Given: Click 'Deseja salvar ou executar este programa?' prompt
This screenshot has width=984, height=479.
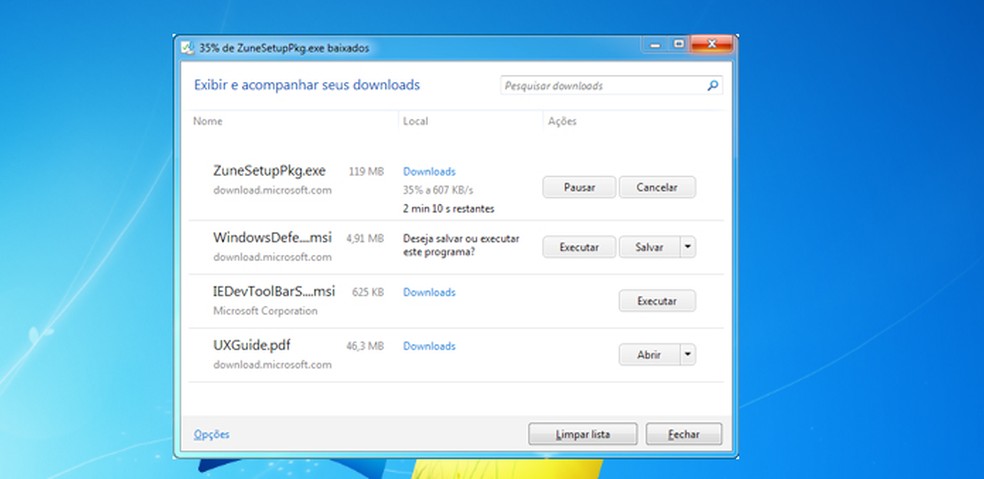Looking at the screenshot, I should (x=461, y=247).
